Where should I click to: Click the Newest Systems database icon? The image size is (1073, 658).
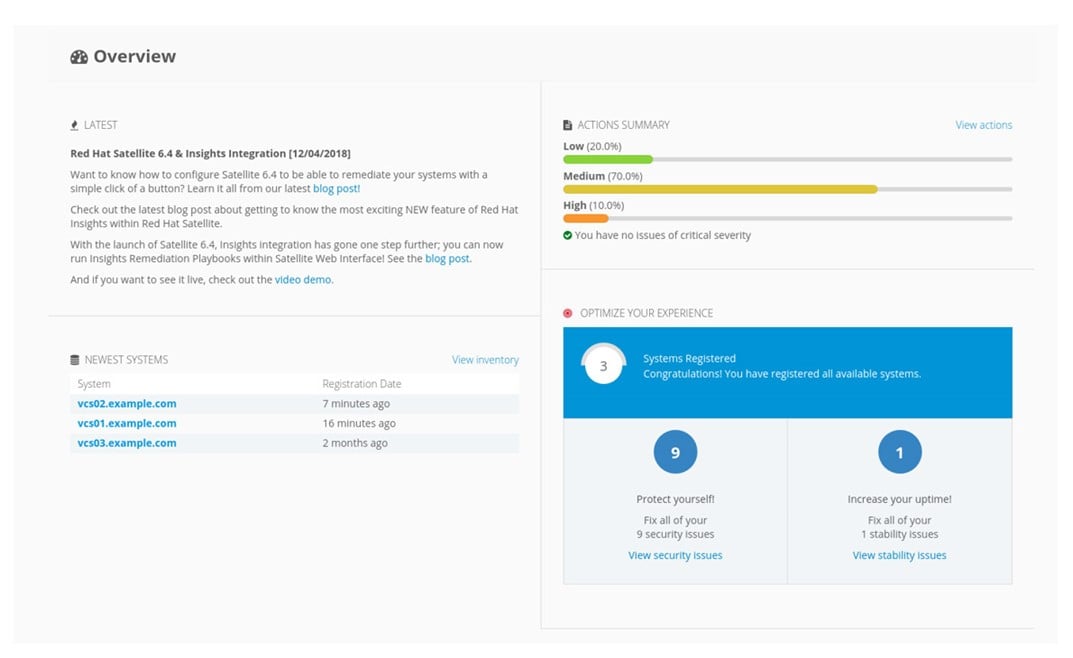tap(74, 360)
